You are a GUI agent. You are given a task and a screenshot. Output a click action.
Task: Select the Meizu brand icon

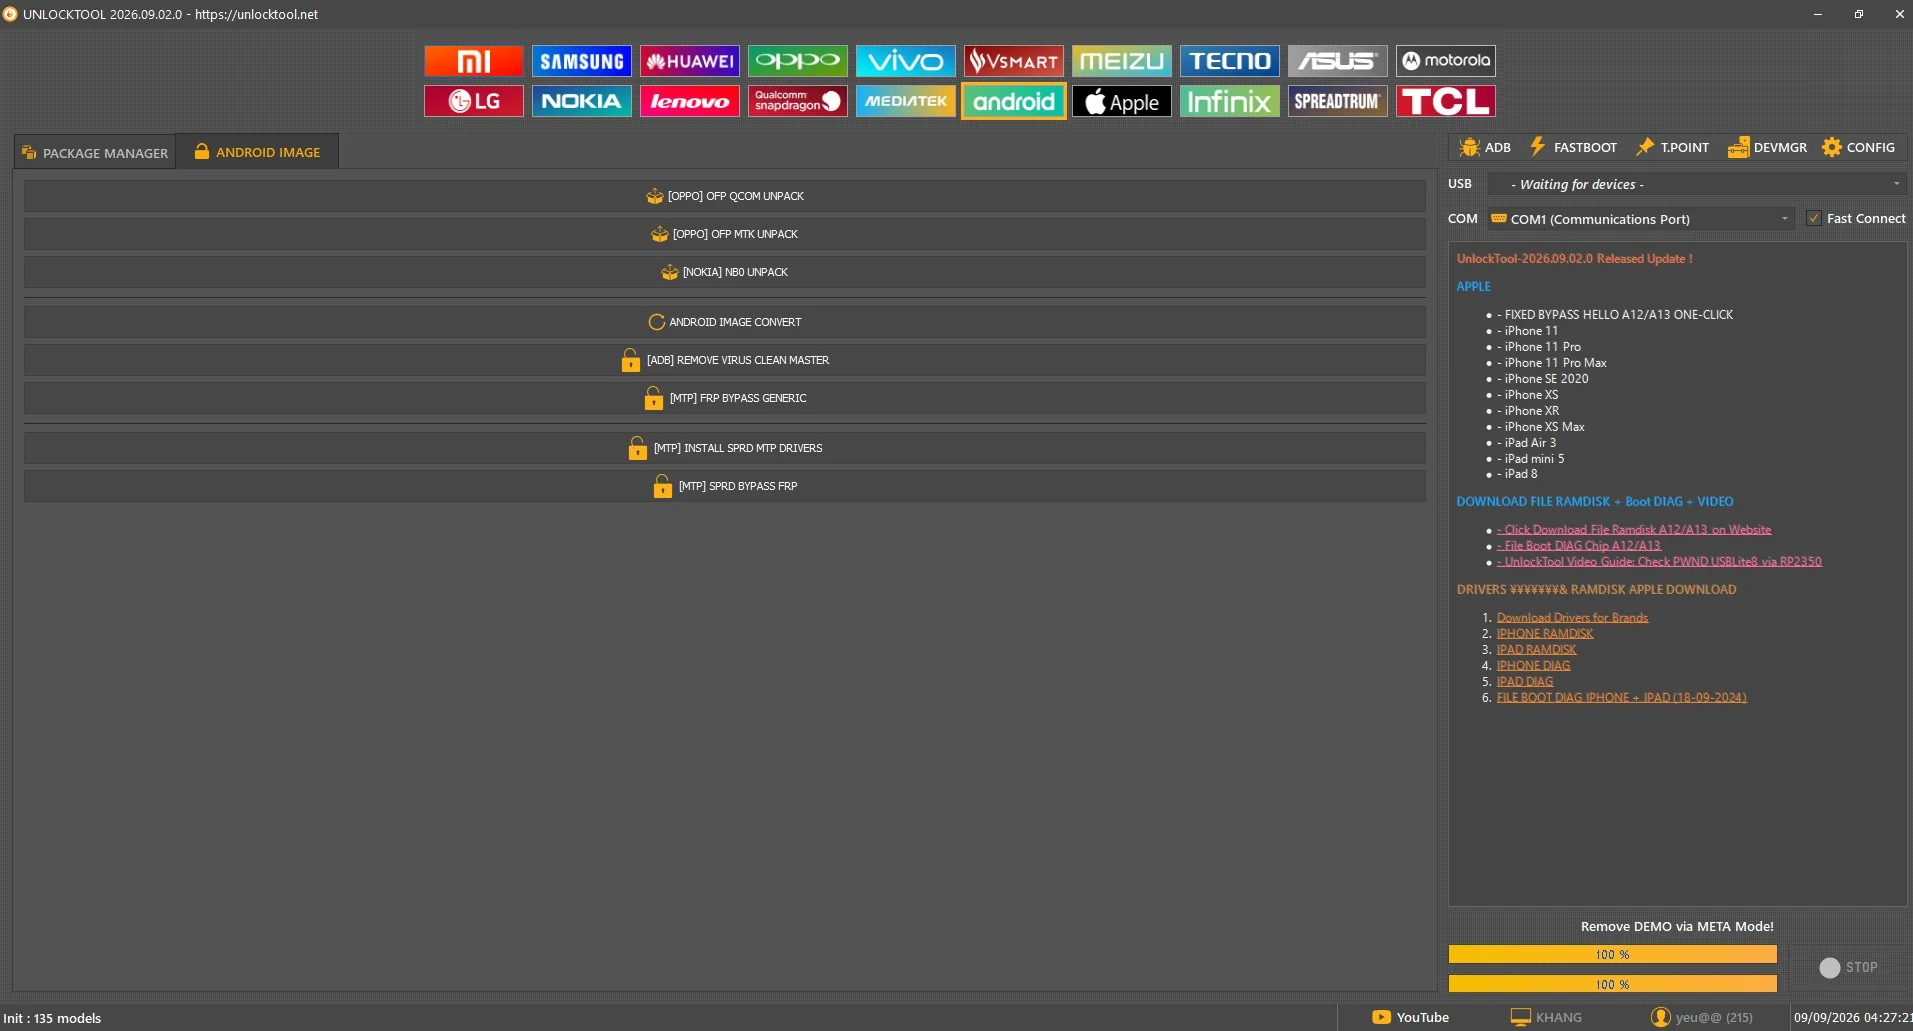[x=1121, y=61]
